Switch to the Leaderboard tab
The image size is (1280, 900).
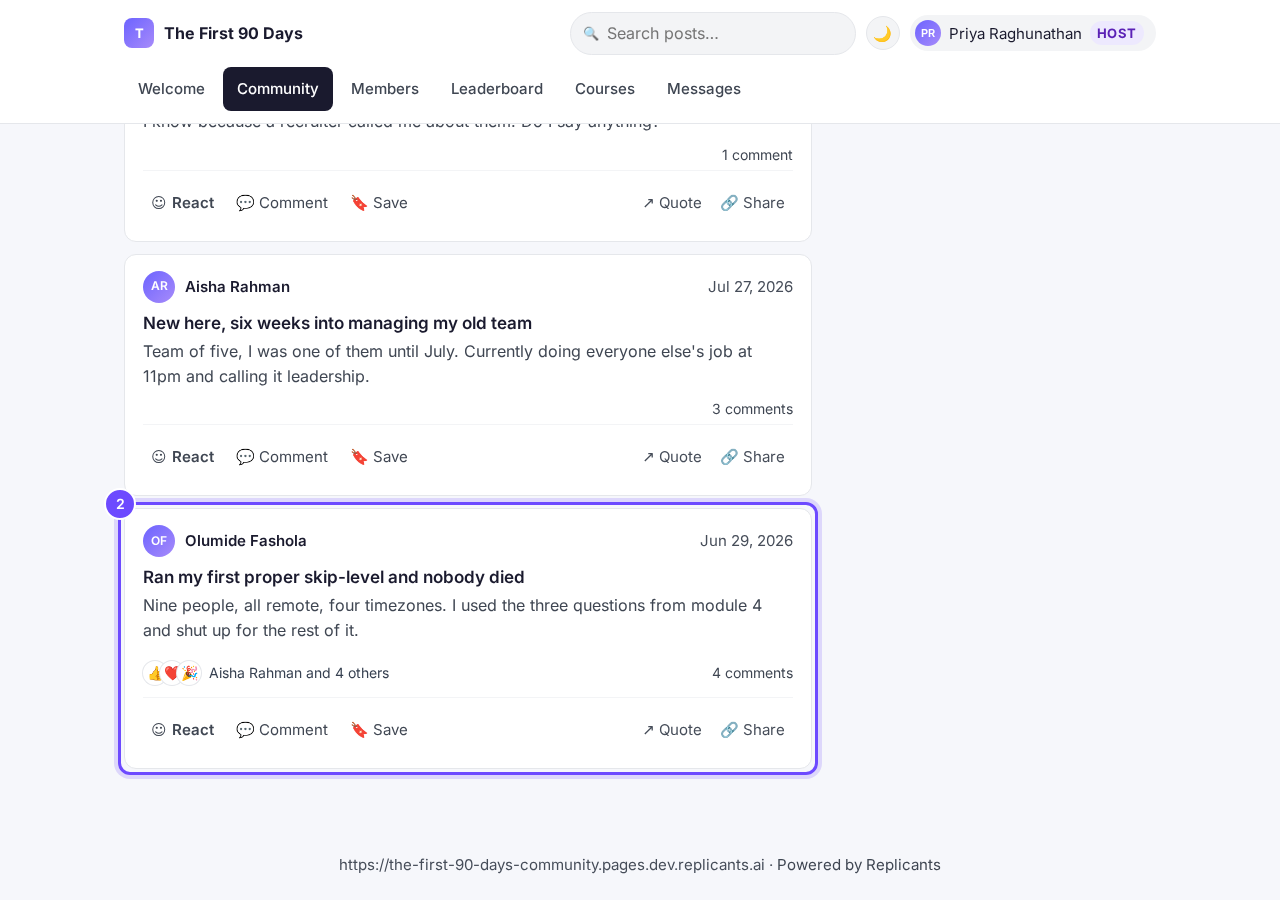(x=497, y=89)
